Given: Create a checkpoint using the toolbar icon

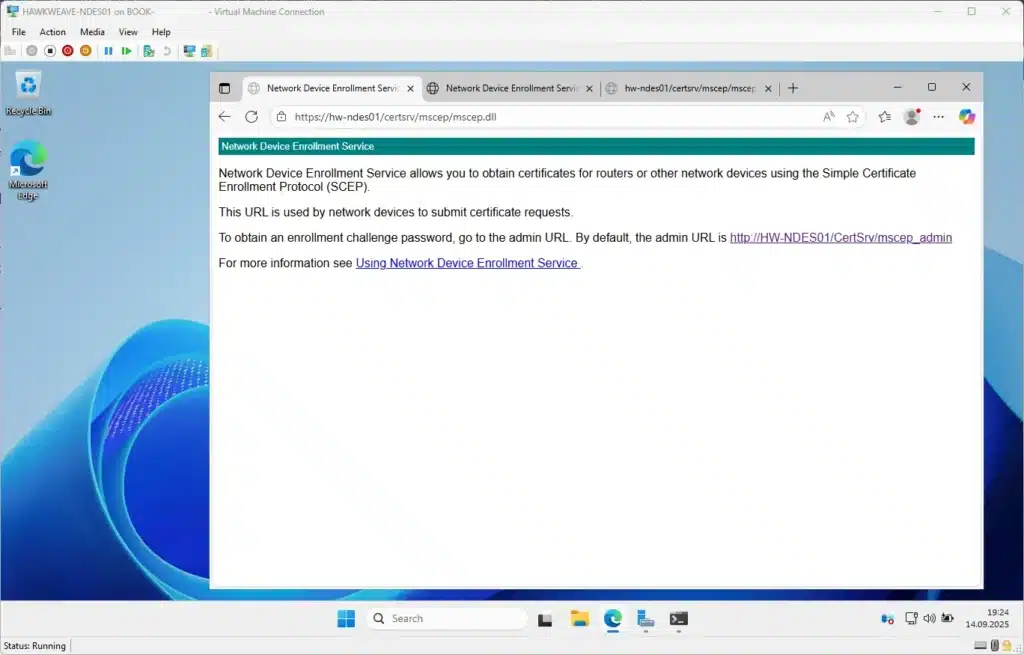Looking at the screenshot, I should (x=149, y=51).
